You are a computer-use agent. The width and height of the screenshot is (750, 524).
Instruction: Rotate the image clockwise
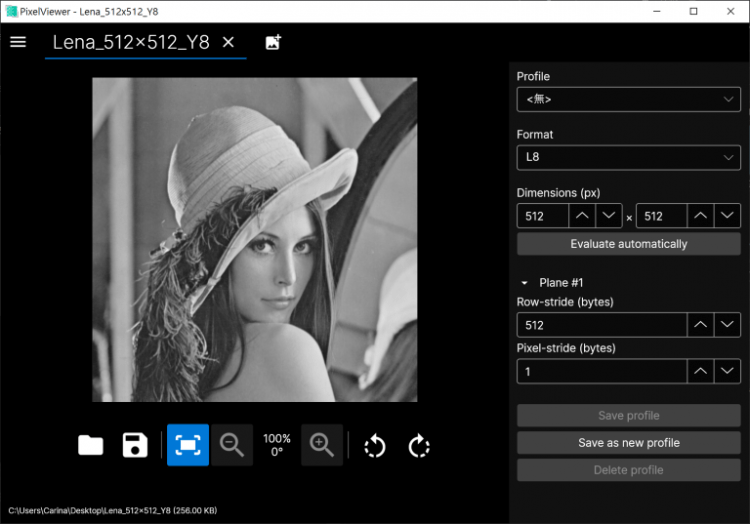tap(419, 446)
